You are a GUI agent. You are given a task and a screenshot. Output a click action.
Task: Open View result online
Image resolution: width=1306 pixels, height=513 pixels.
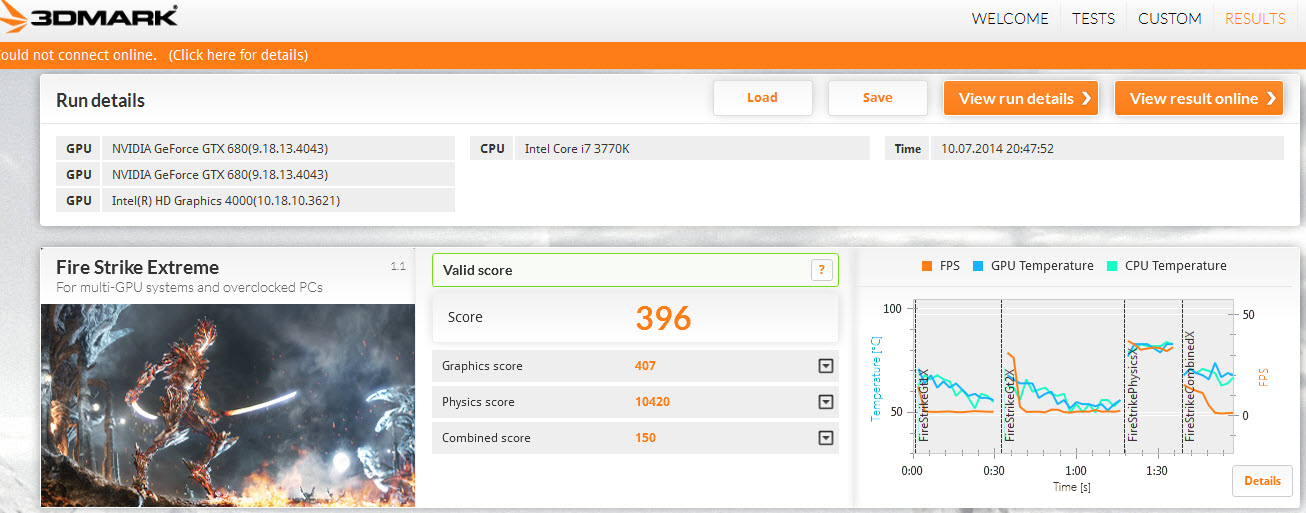(x=1199, y=98)
